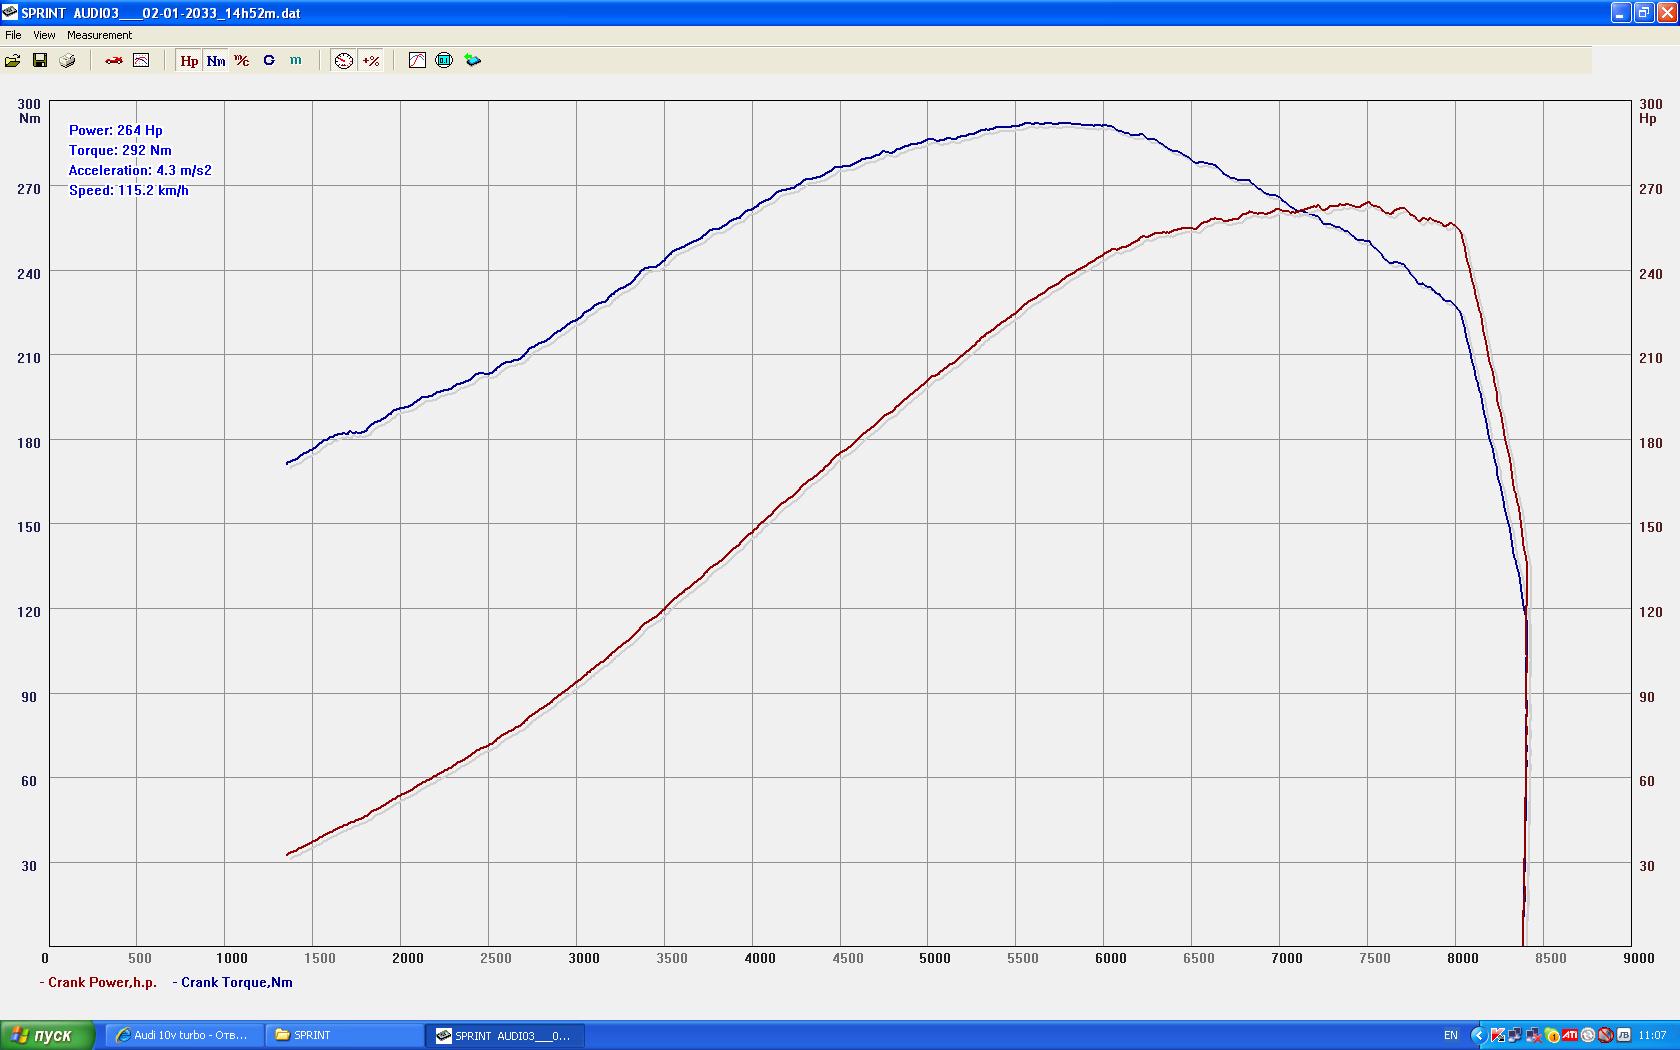
Task: Click the green arrow device icon
Action: point(472,61)
